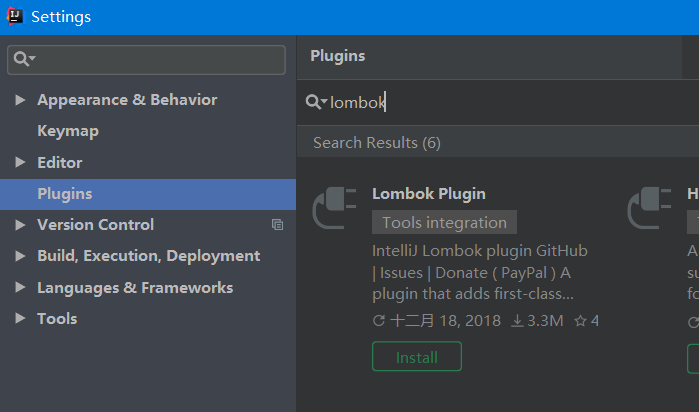Expand Languages & Frameworks settings
Viewport: 699px width, 412px height.
click(x=21, y=288)
